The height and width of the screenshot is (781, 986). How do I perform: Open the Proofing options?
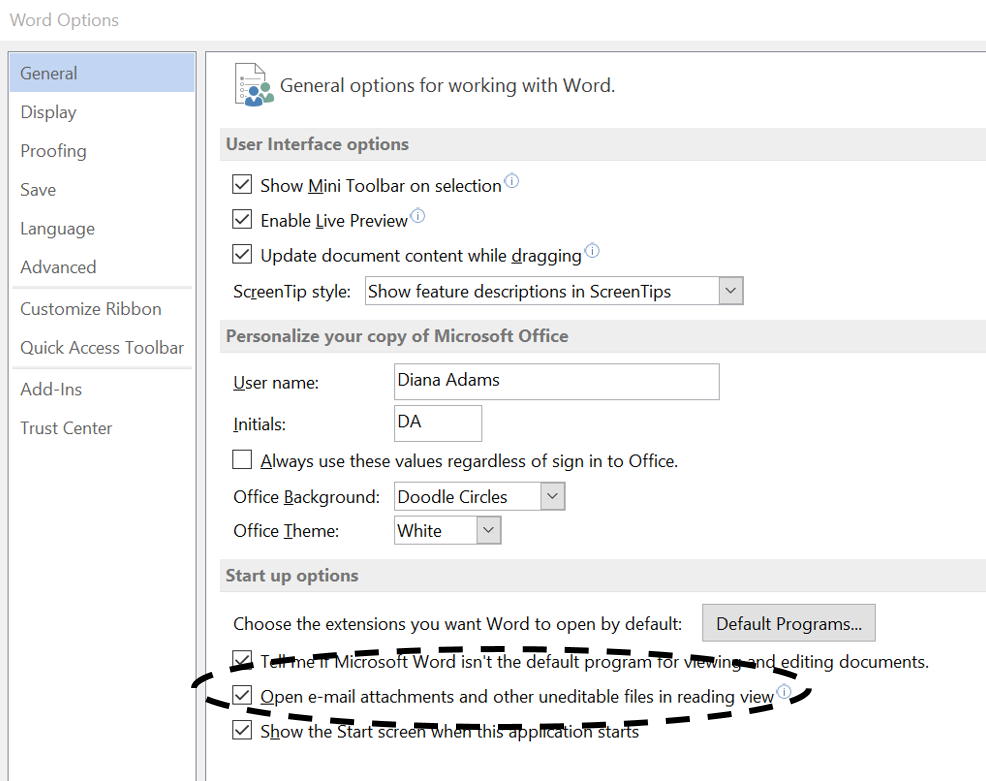click(x=102, y=151)
